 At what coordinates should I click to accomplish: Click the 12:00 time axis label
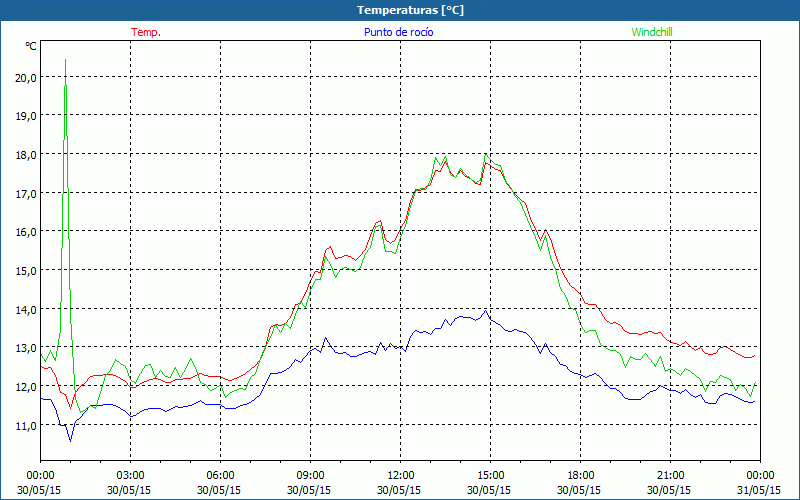401,476
